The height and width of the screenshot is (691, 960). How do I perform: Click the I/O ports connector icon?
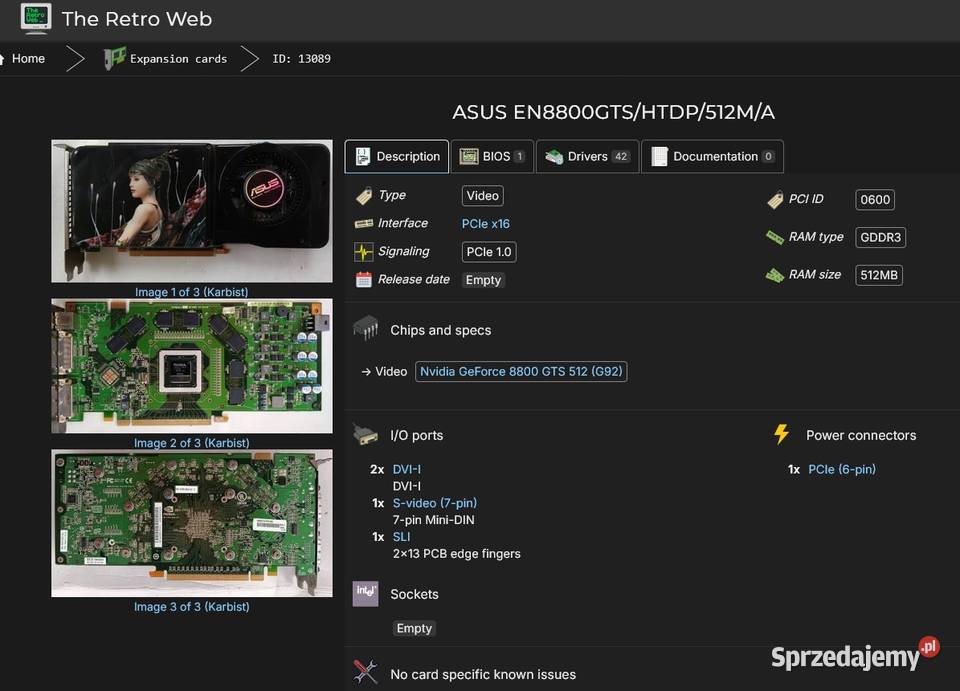point(366,435)
